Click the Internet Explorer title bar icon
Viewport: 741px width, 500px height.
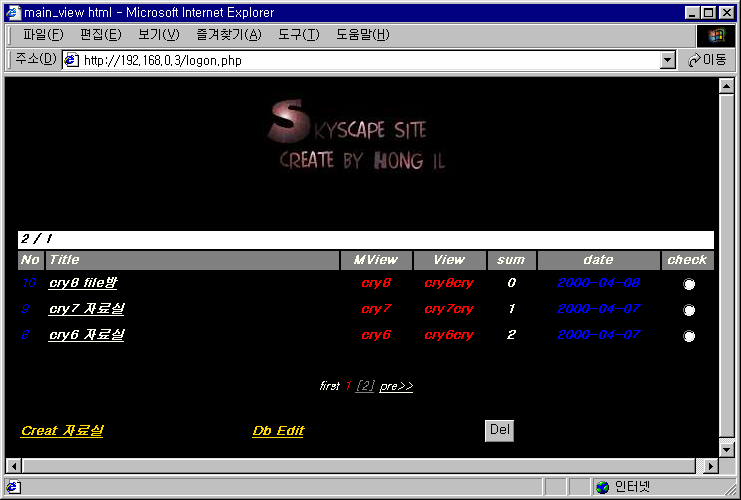tap(13, 12)
